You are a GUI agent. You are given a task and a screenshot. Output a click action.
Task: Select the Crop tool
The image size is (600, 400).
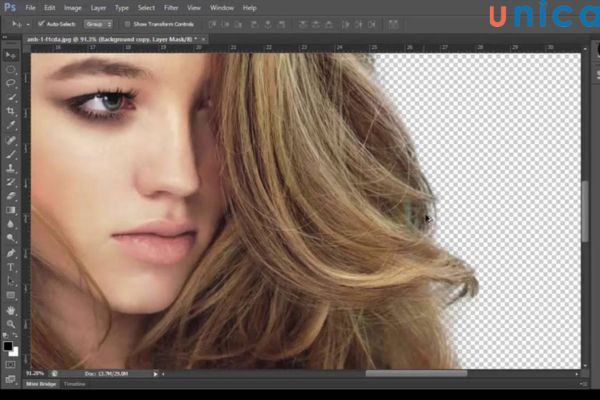click(x=11, y=111)
